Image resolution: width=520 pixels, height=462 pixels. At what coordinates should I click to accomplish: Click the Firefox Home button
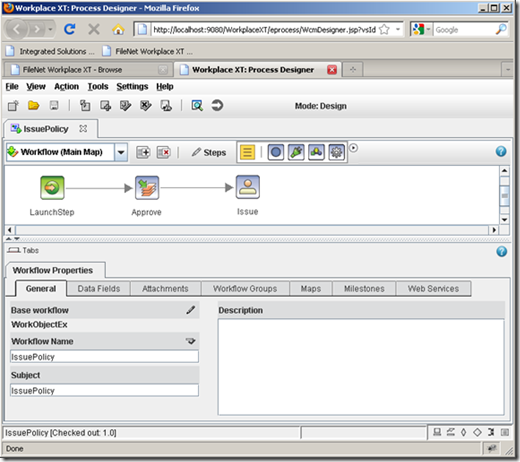(118, 29)
